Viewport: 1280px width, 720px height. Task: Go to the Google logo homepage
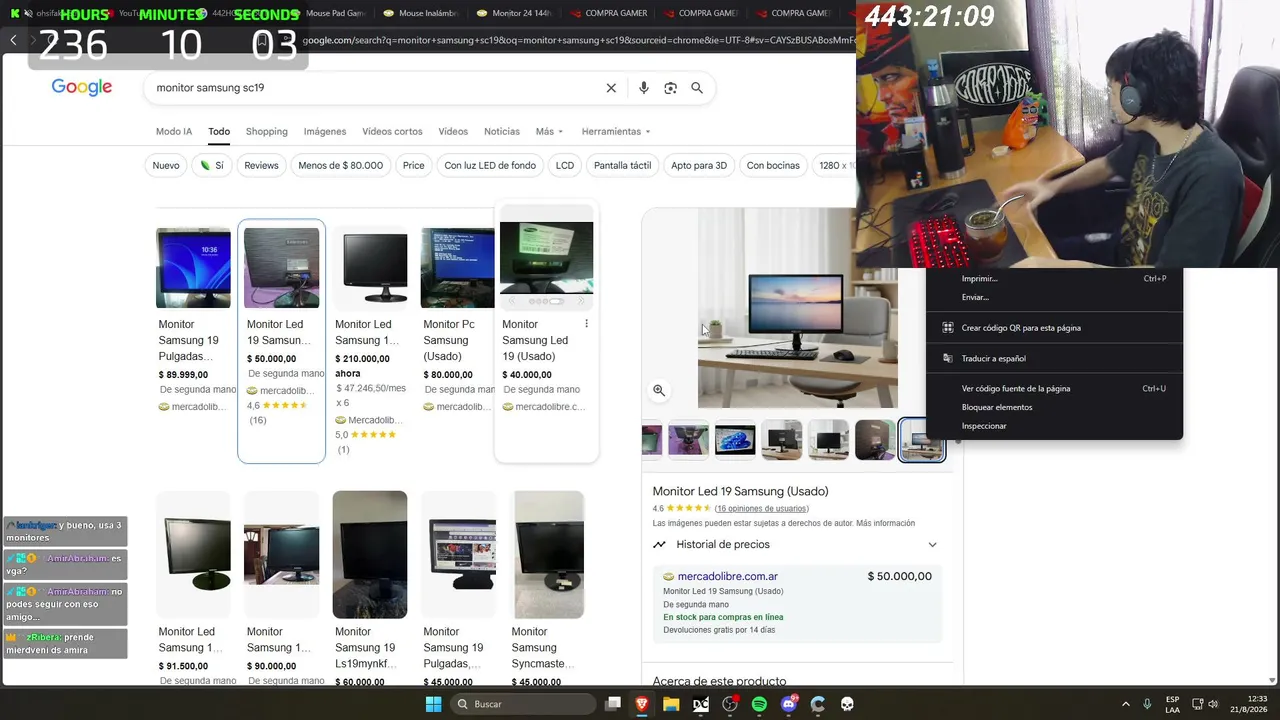82,87
